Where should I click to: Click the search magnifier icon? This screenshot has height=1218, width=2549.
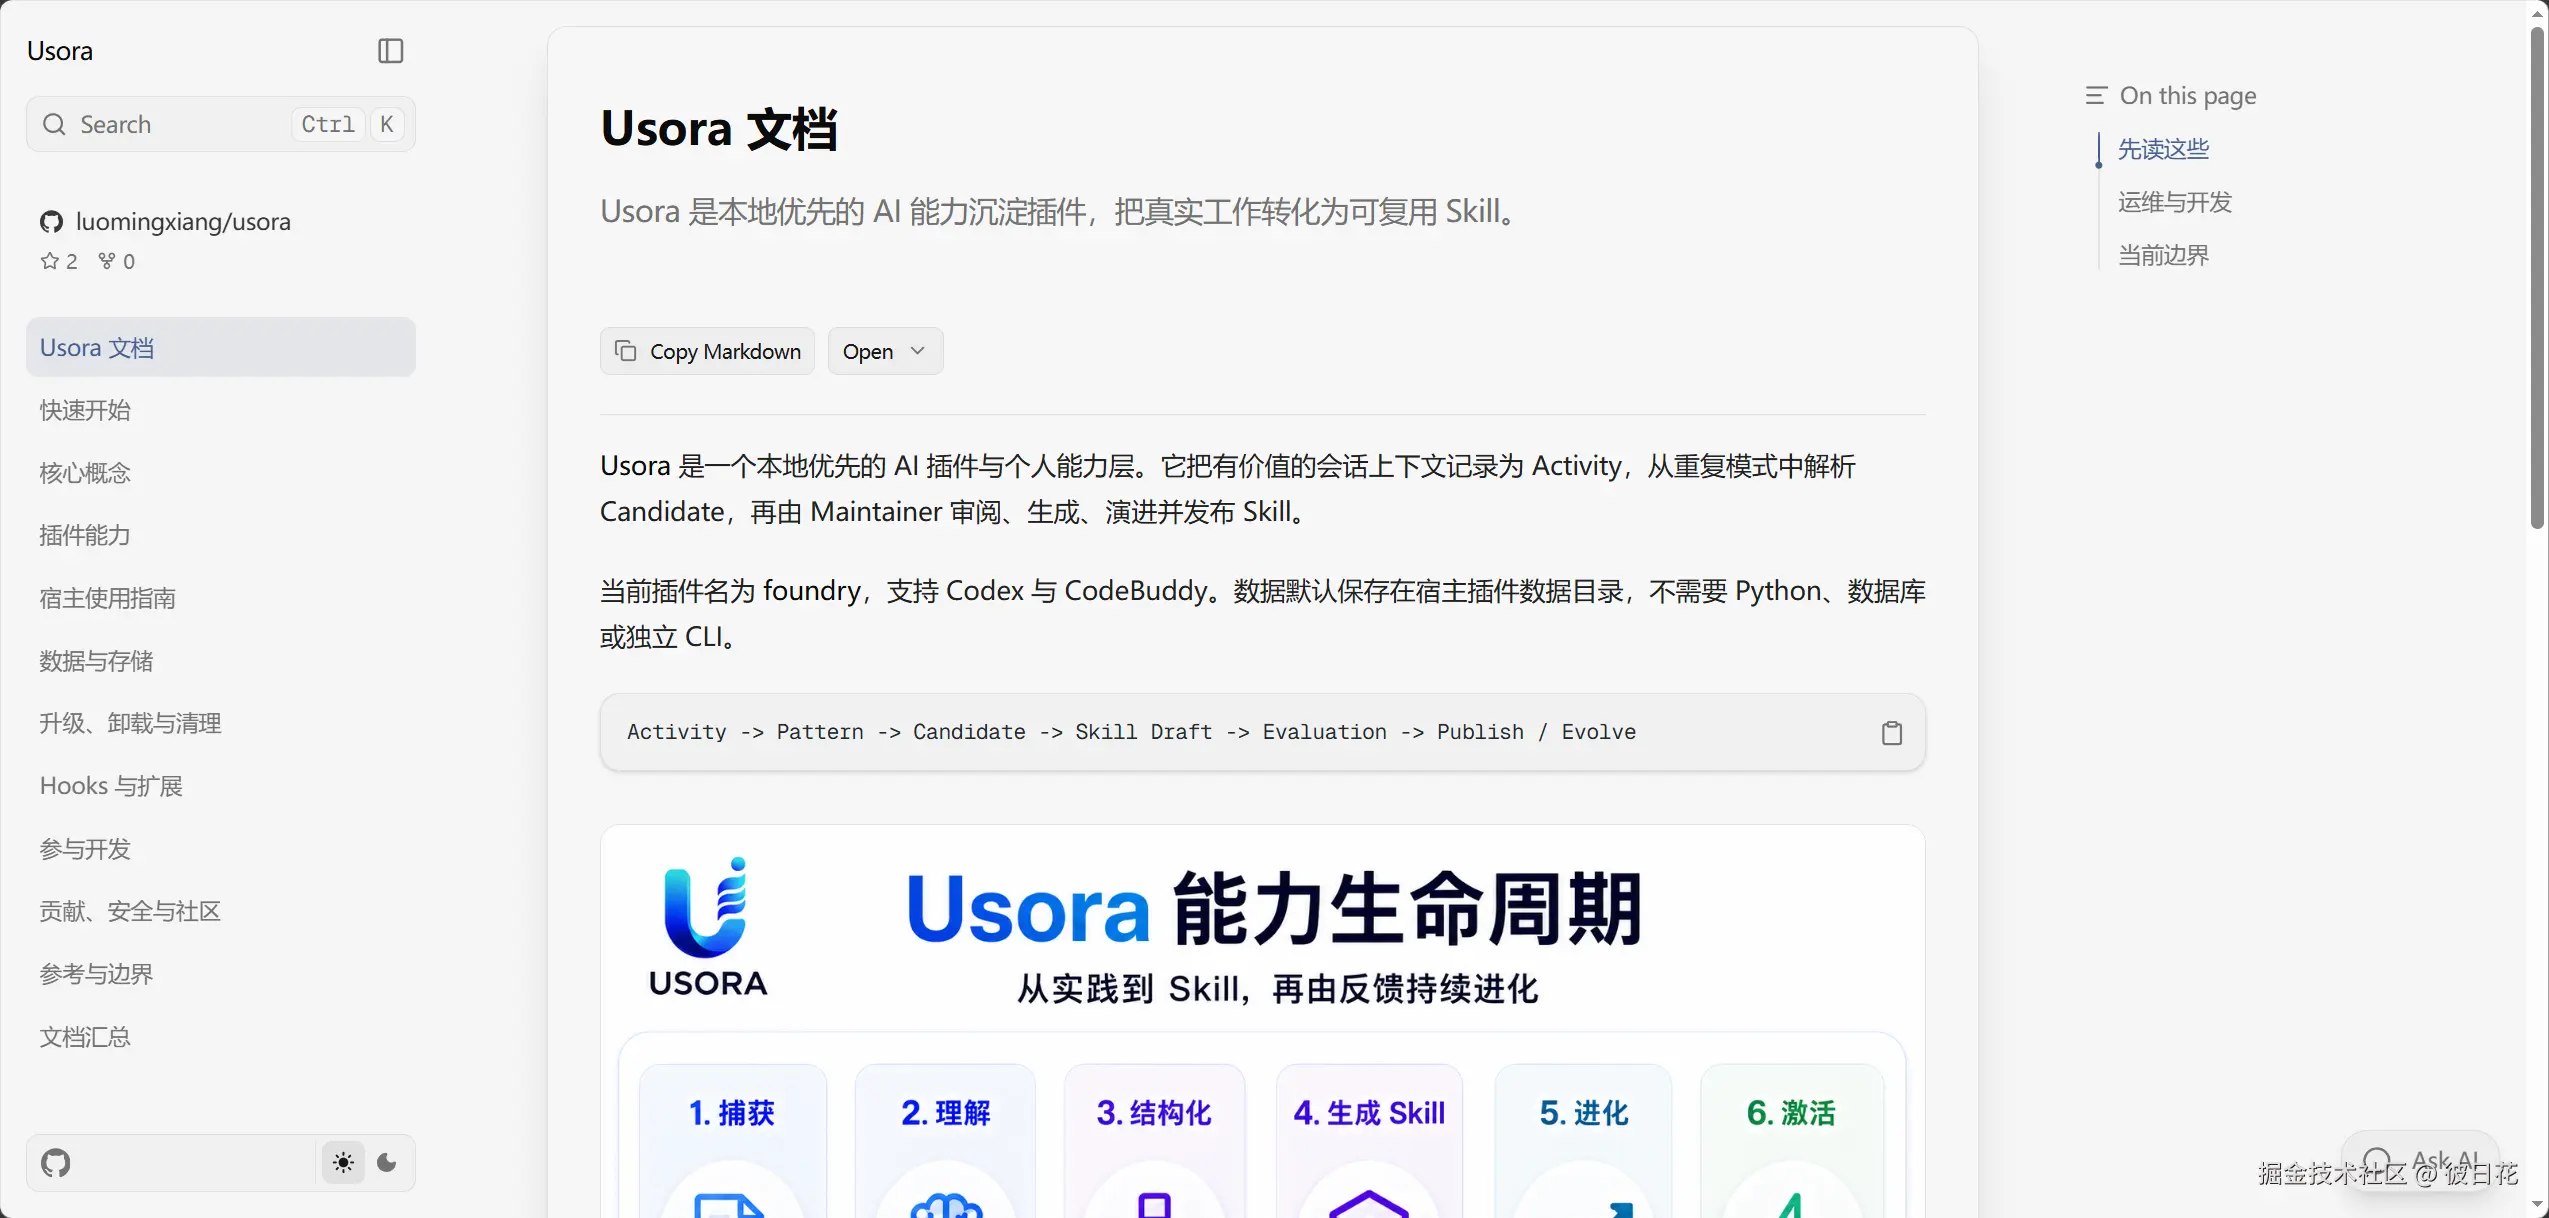pos(54,124)
